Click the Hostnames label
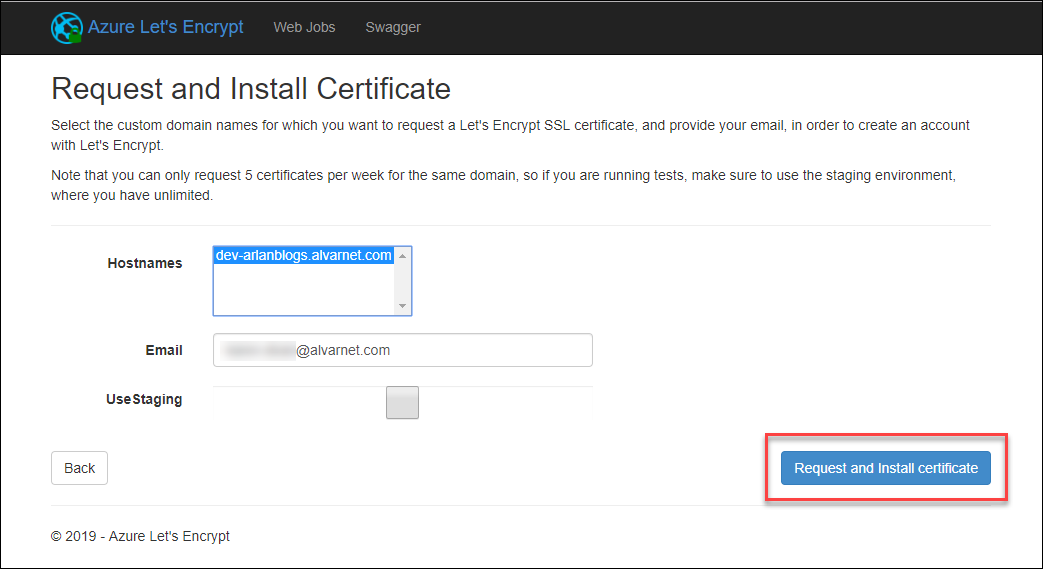The image size is (1043, 569). [x=145, y=263]
